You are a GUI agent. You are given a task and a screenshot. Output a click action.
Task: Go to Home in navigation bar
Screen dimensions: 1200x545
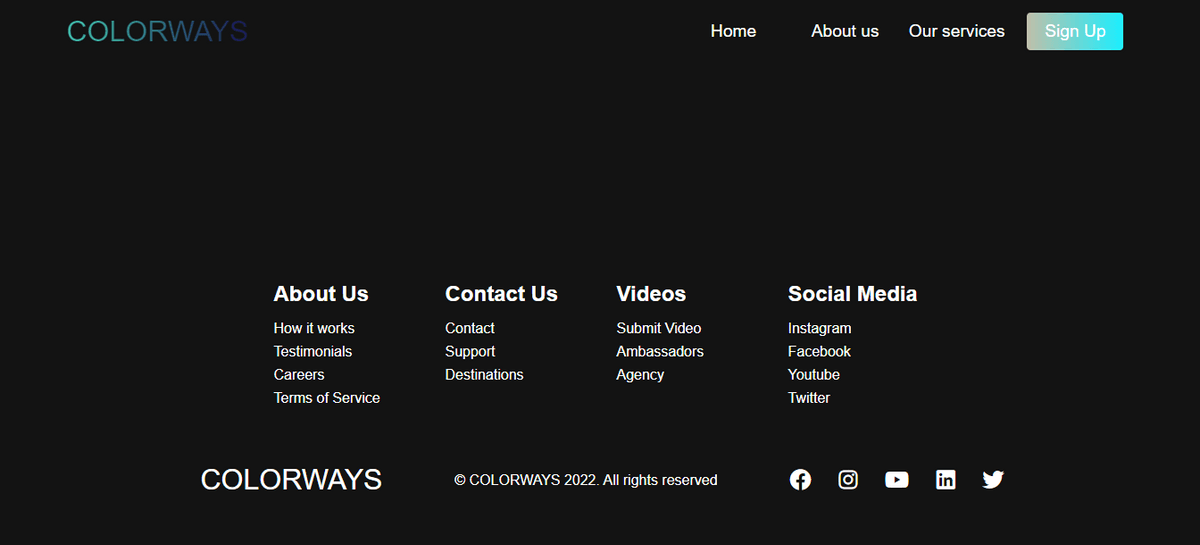[x=733, y=31]
